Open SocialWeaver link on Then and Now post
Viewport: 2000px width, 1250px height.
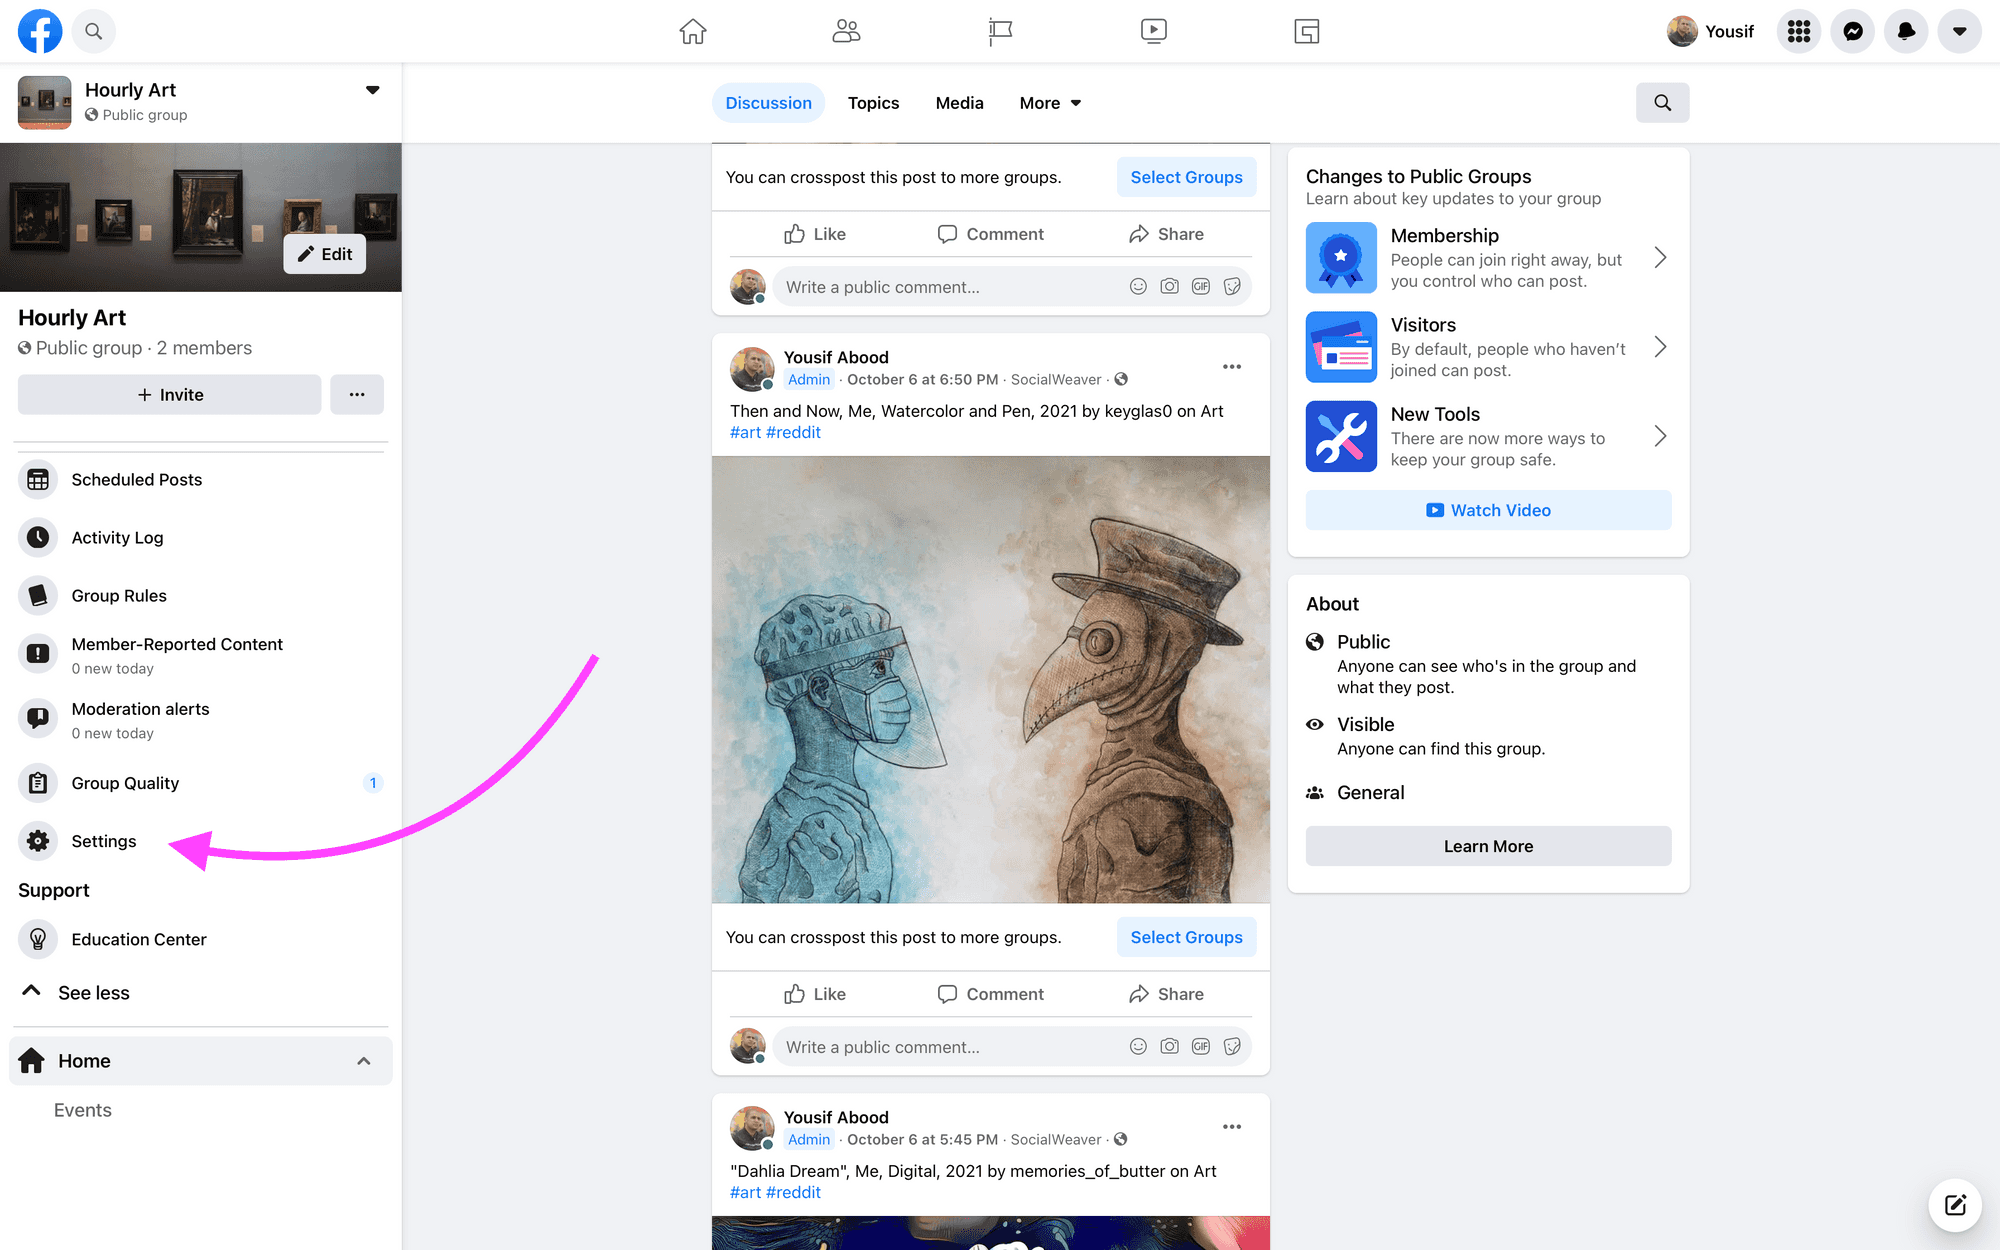pos(1055,379)
